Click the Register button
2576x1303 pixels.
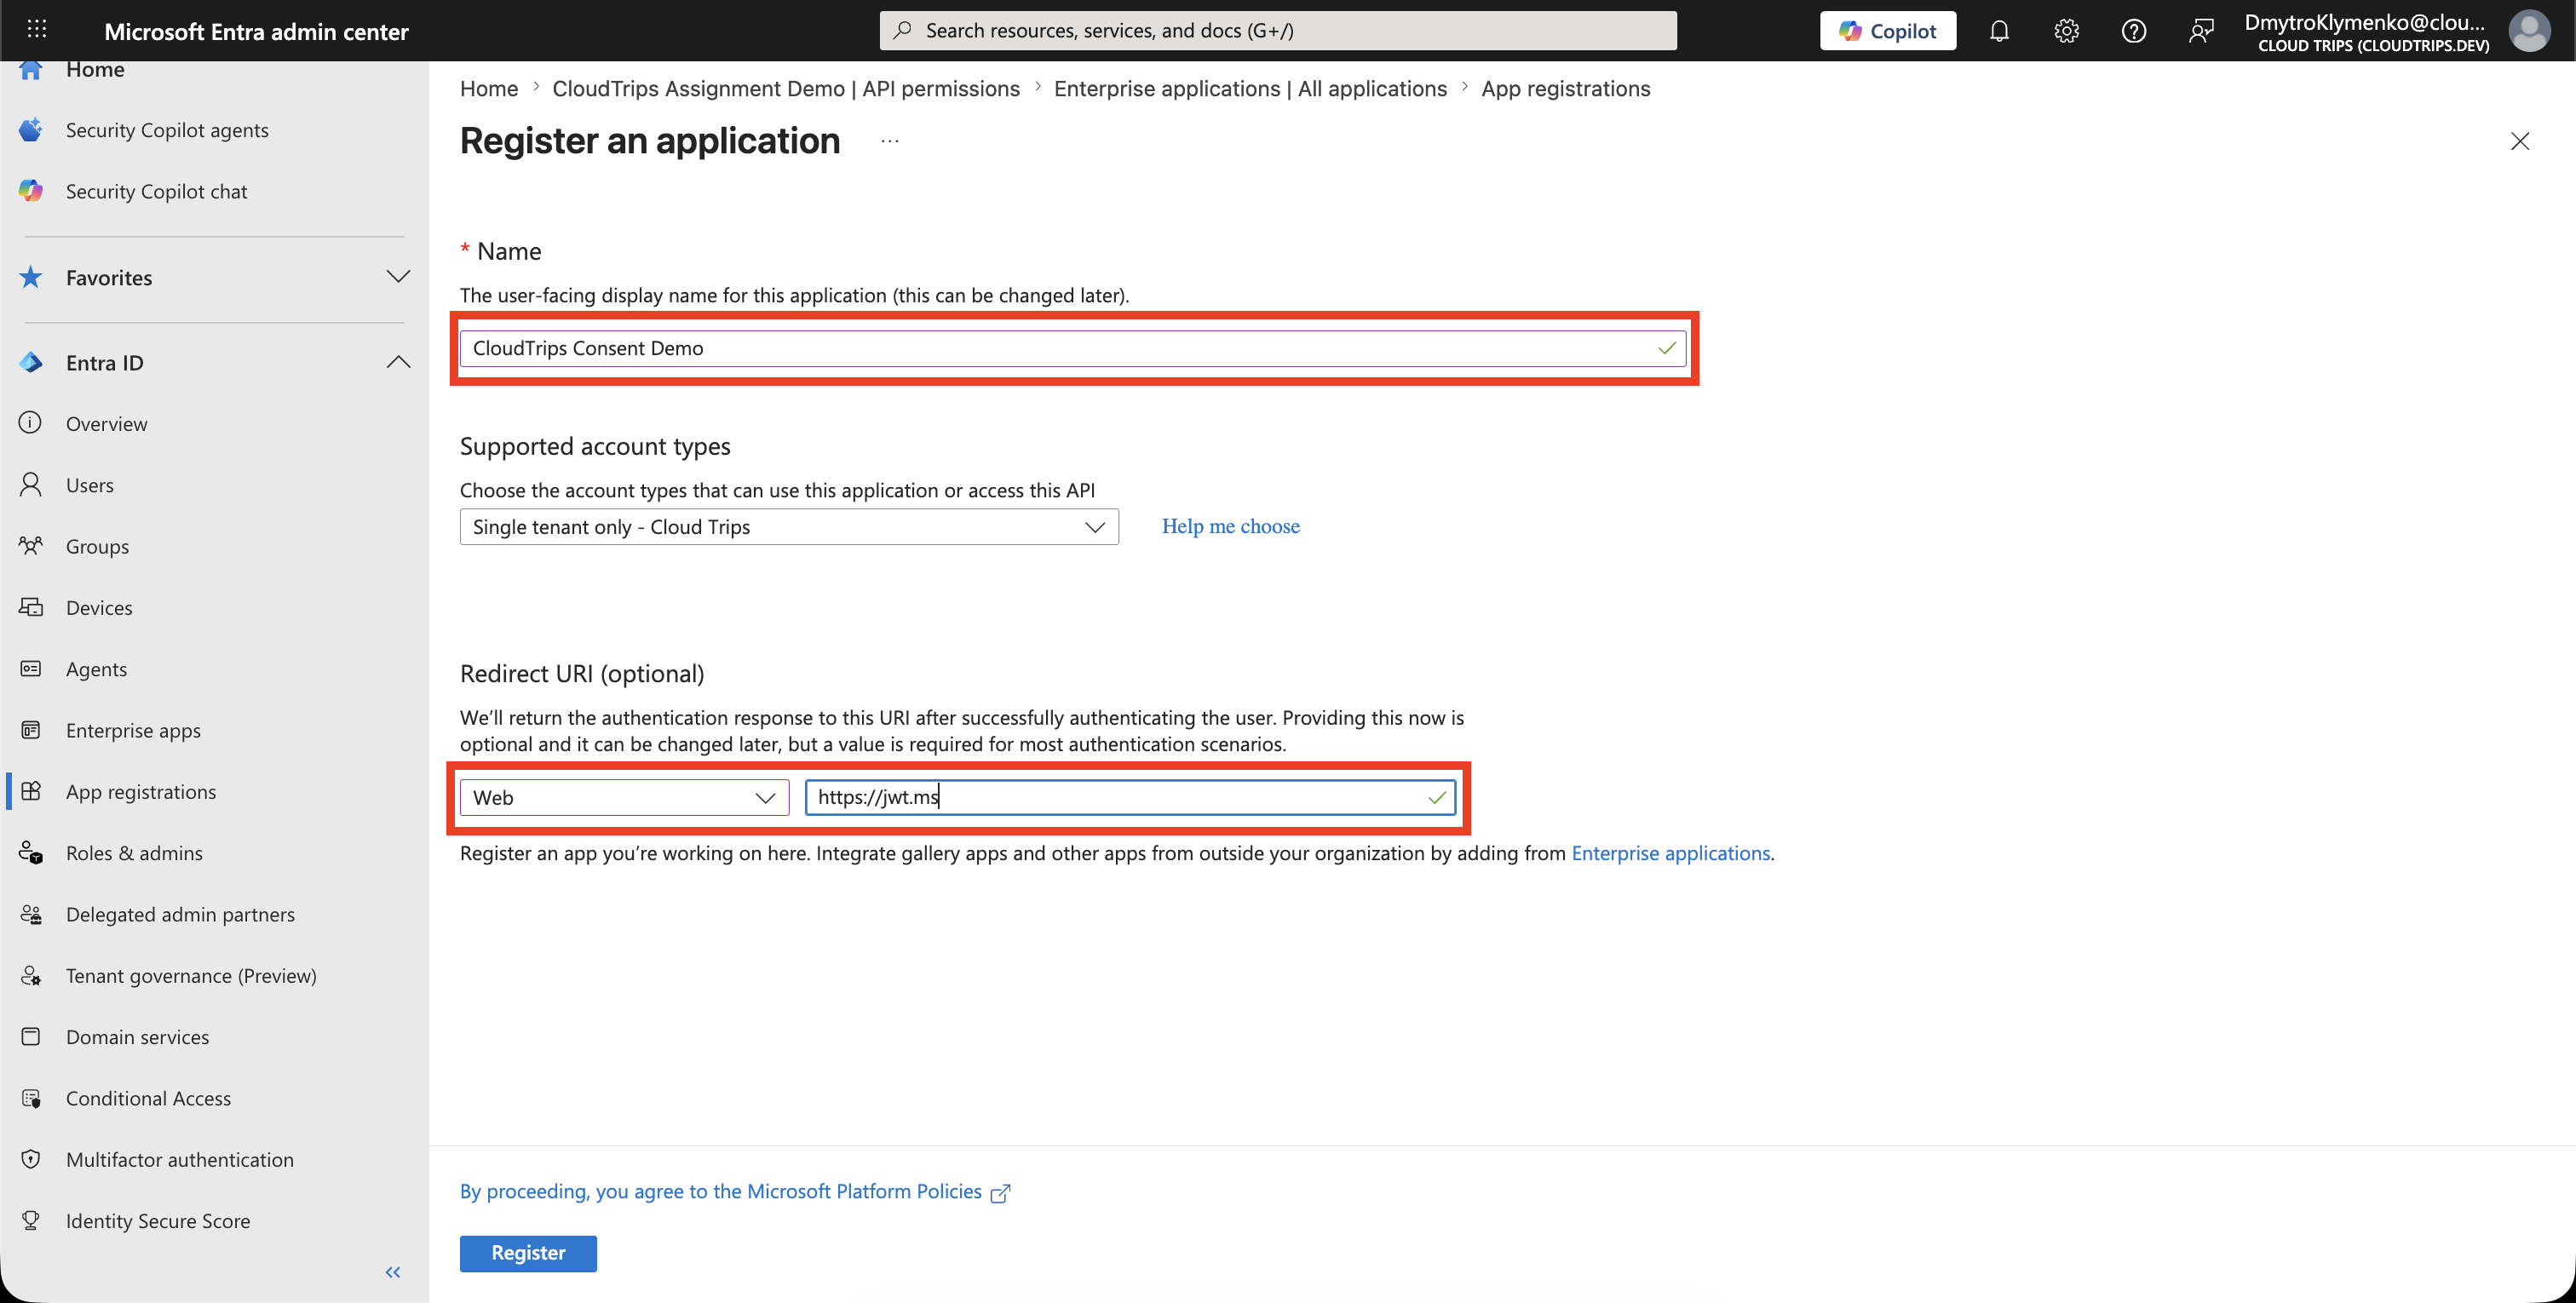click(x=528, y=1253)
